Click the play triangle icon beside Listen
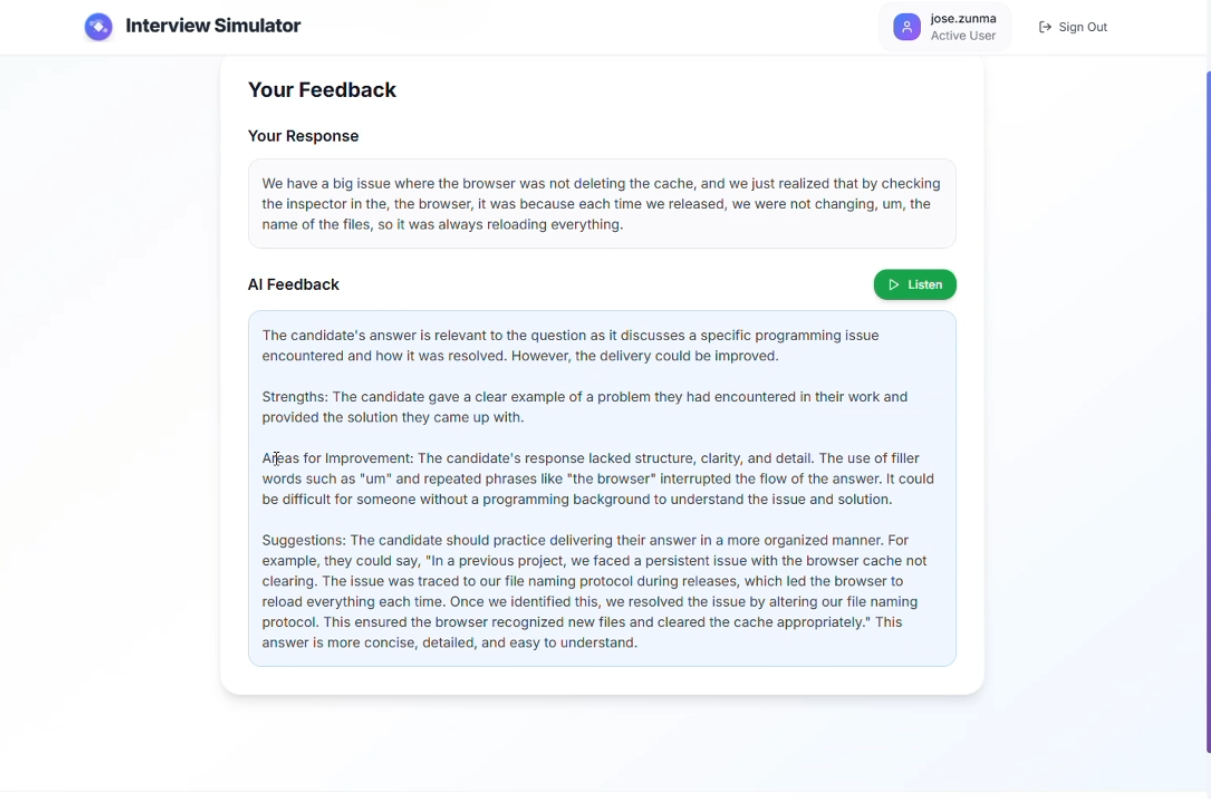The height and width of the screenshot is (799, 1211). tap(894, 285)
